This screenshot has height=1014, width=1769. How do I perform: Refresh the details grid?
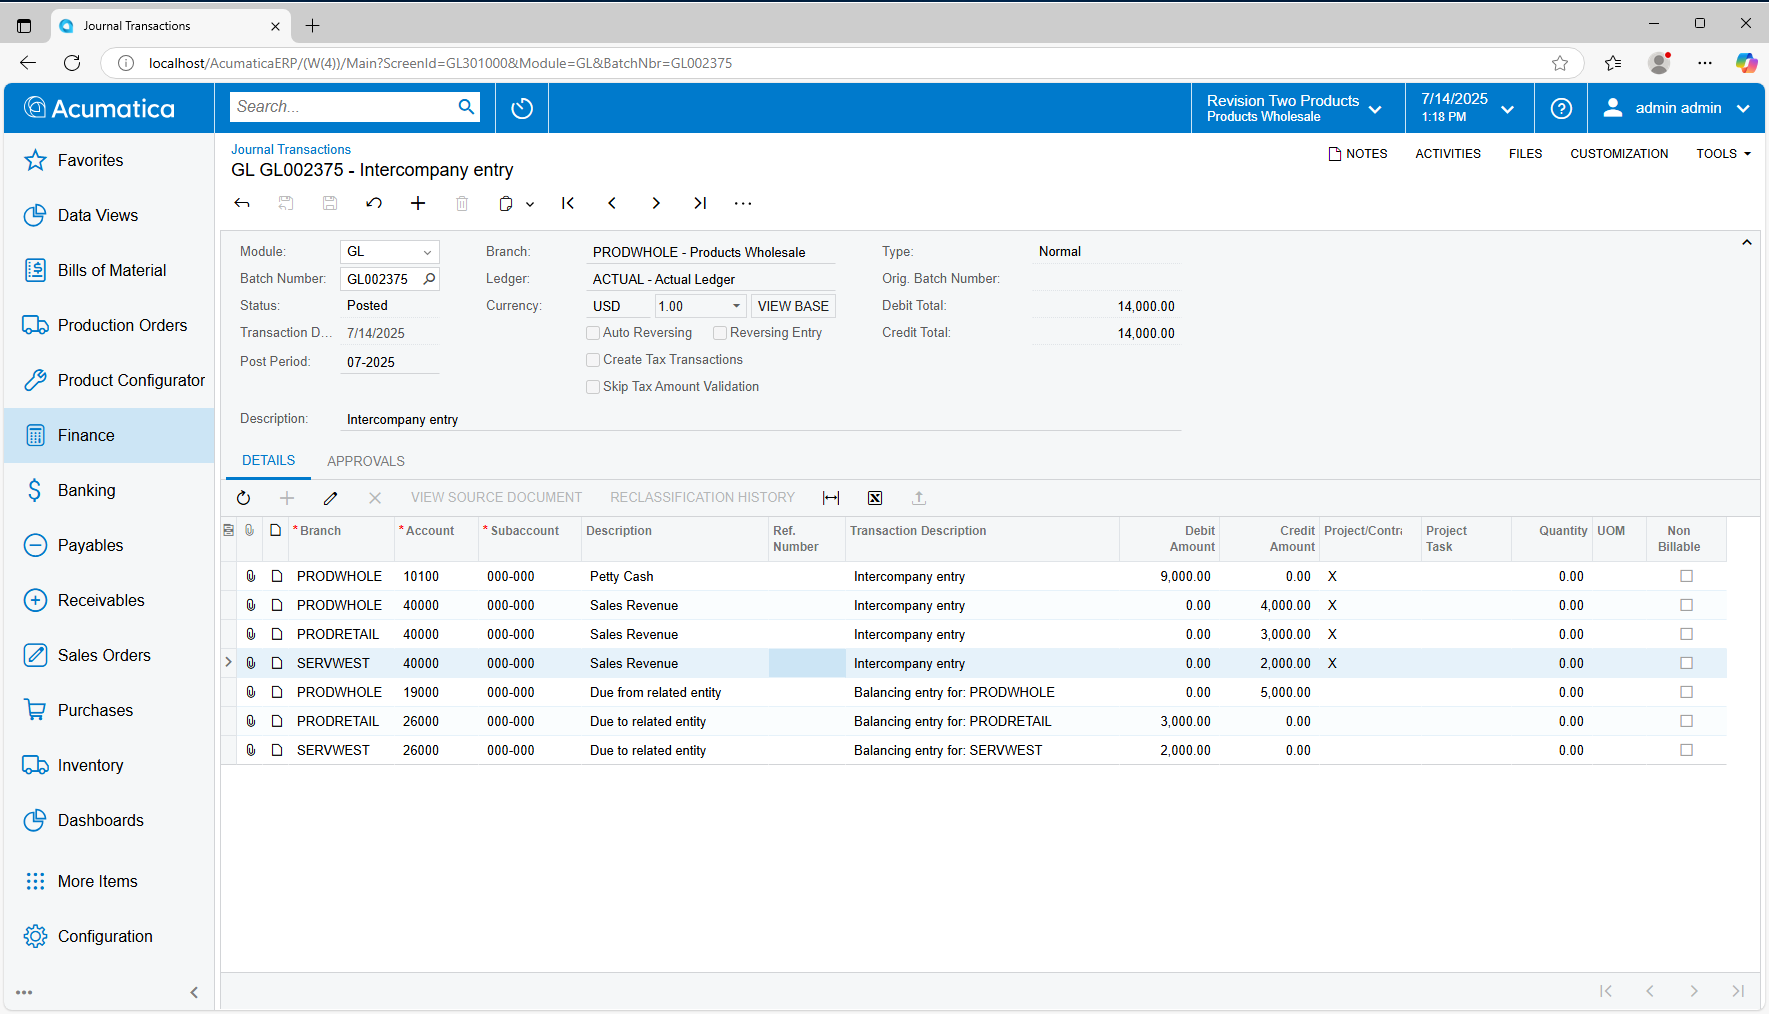pos(243,498)
